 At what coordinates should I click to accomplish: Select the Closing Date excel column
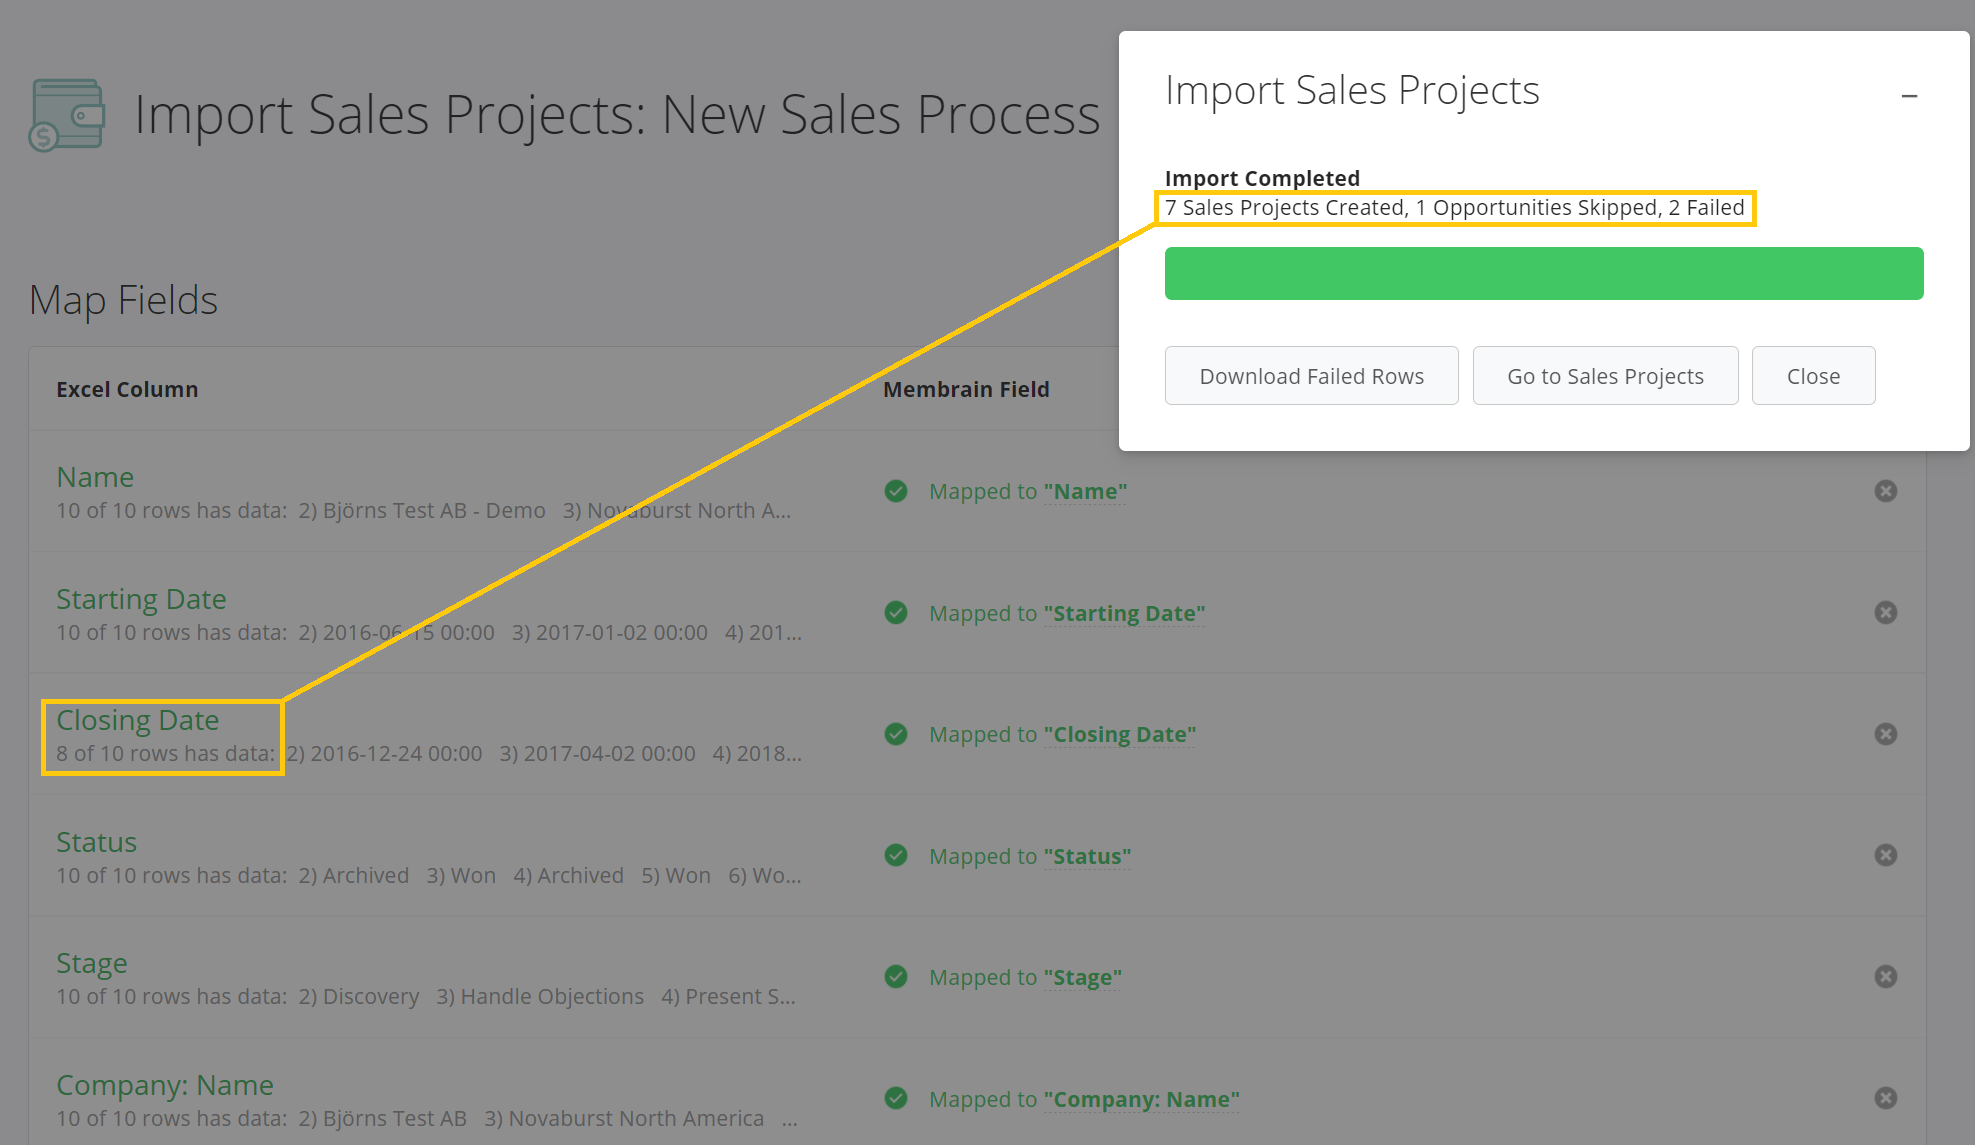tap(138, 721)
